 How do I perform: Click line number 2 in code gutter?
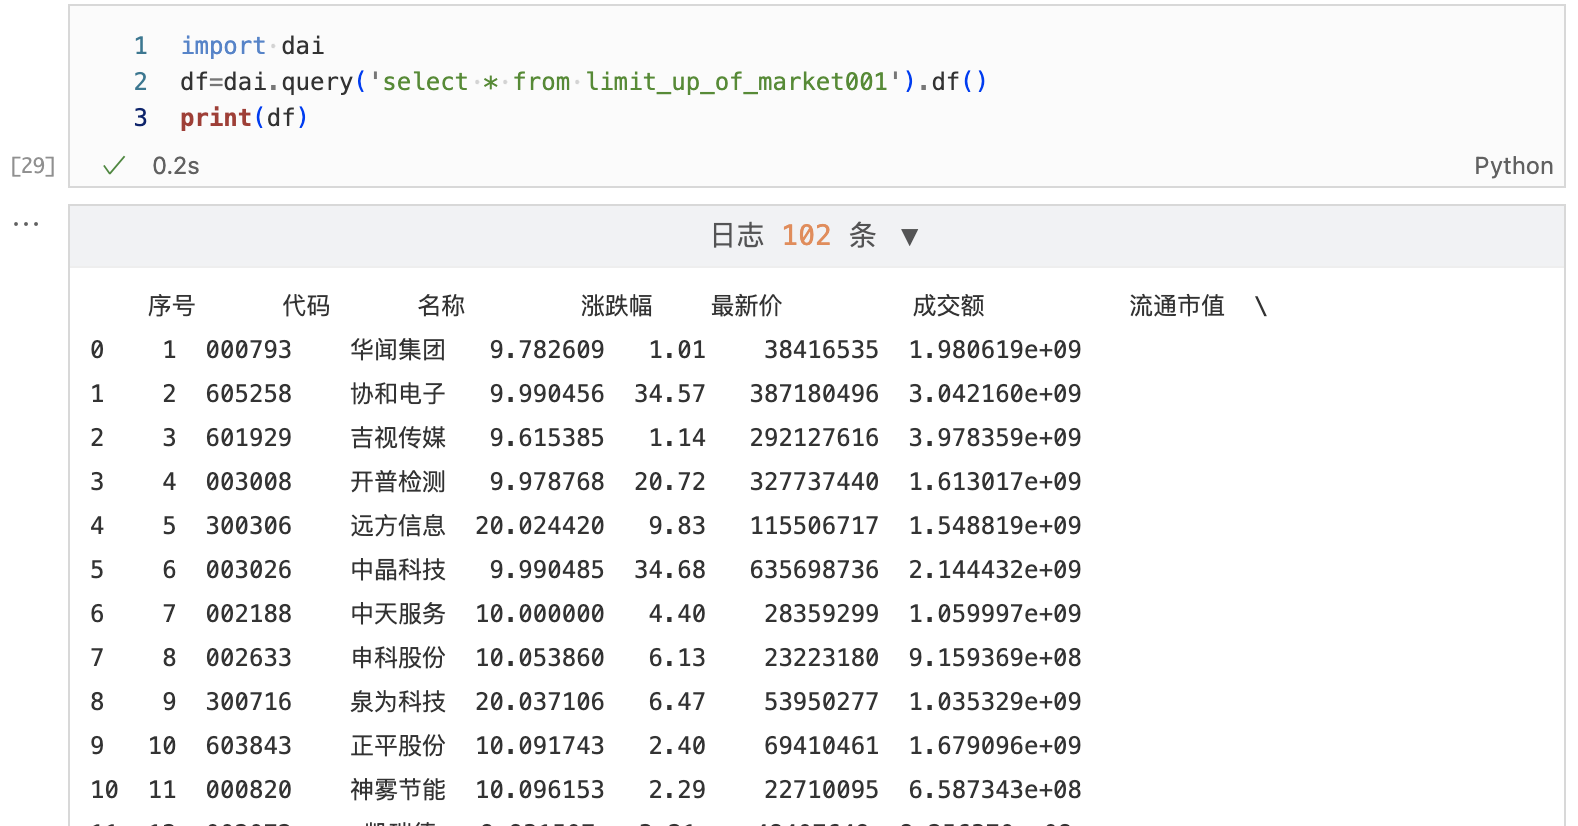tap(140, 82)
